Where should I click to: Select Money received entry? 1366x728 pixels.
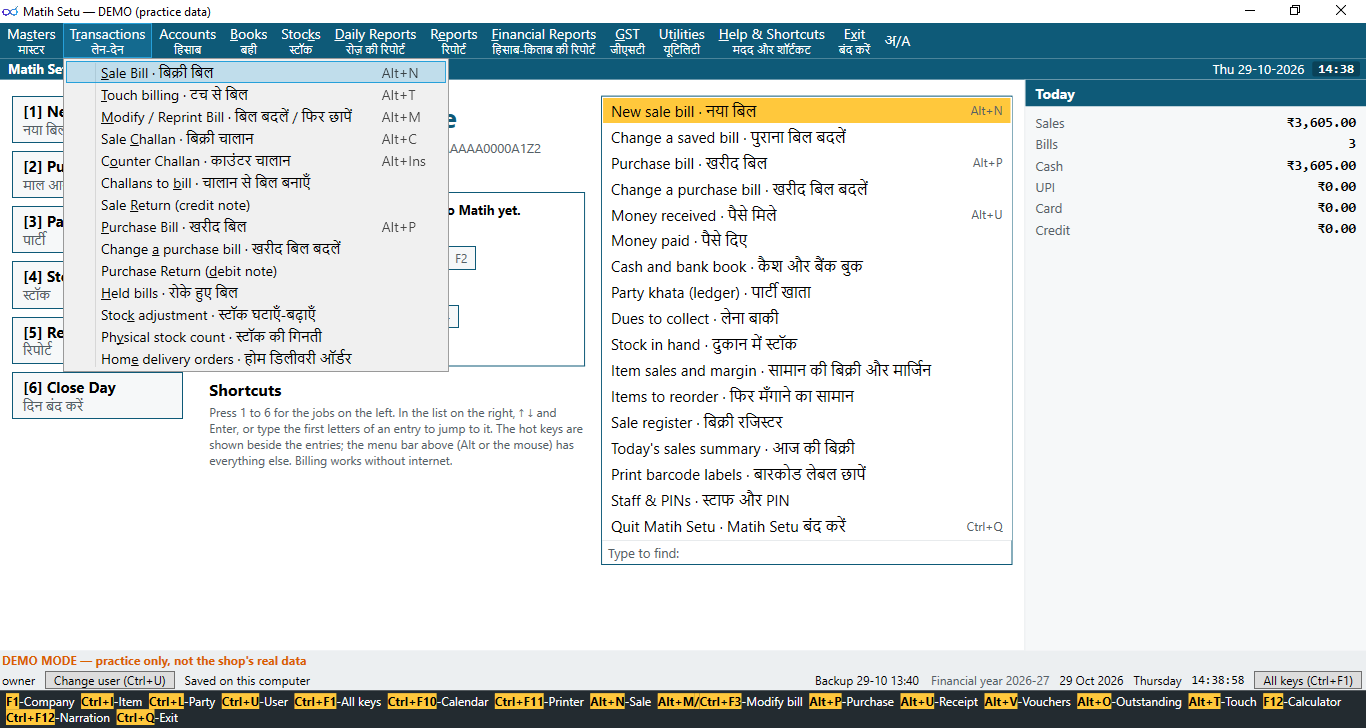click(807, 215)
